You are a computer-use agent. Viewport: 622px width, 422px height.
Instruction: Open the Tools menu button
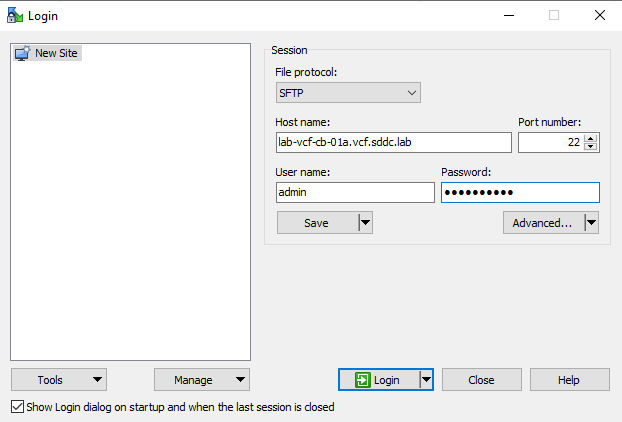pyautogui.click(x=59, y=380)
